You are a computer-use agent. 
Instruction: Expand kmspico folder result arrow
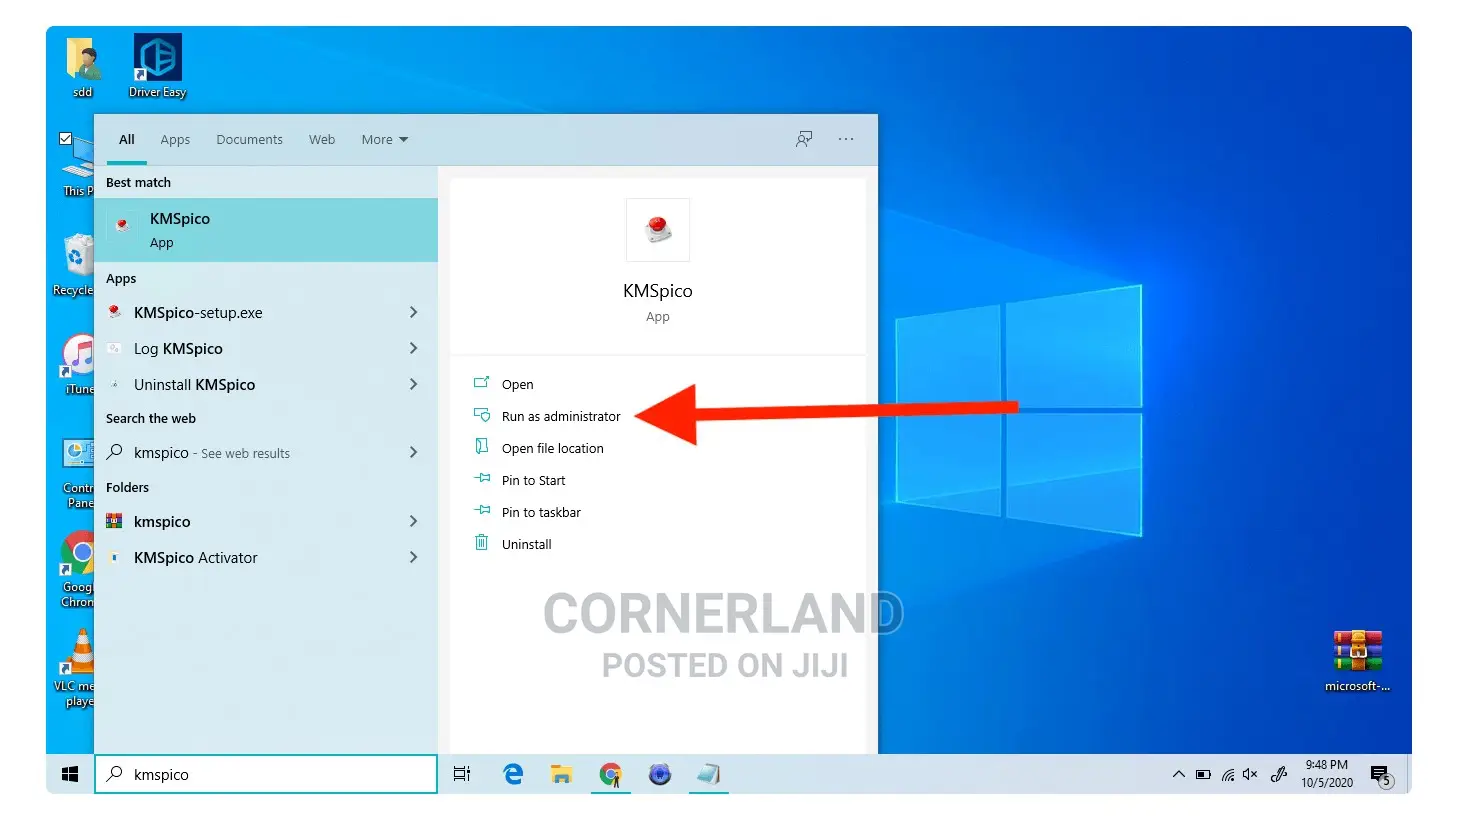413,521
